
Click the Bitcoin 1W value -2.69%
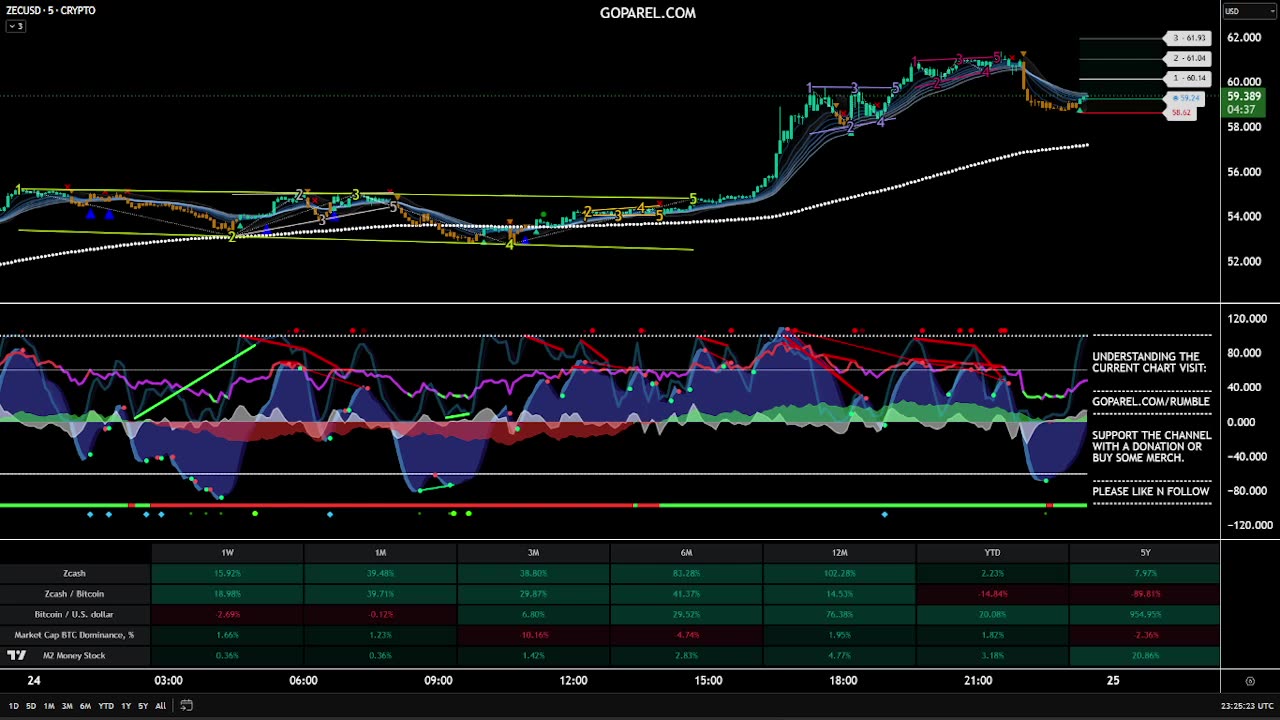228,614
